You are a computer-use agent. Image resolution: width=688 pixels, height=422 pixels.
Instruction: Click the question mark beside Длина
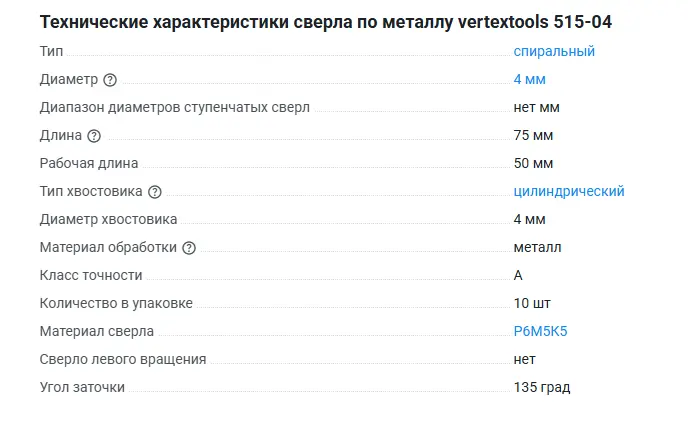[94, 136]
